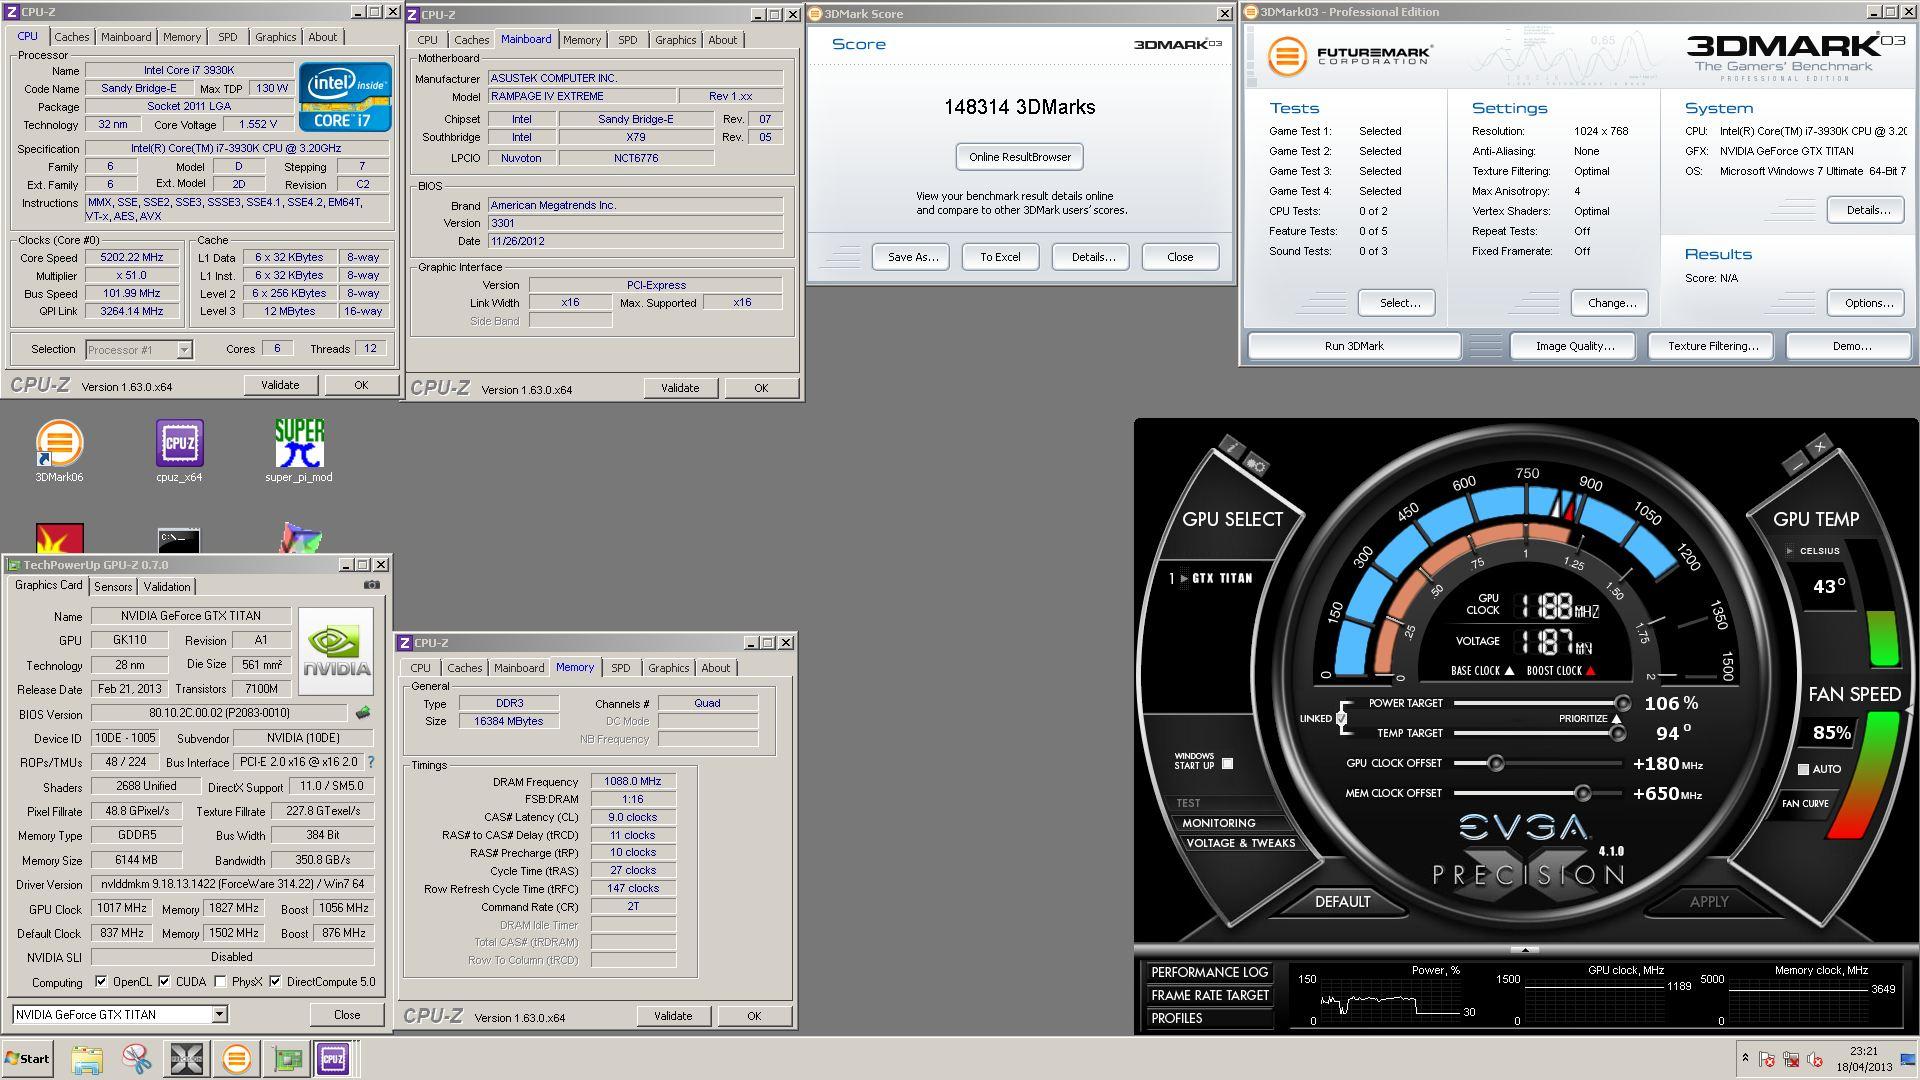This screenshot has width=1920, height=1080.
Task: Click Default button in EVGA Precision
Action: tap(1342, 901)
